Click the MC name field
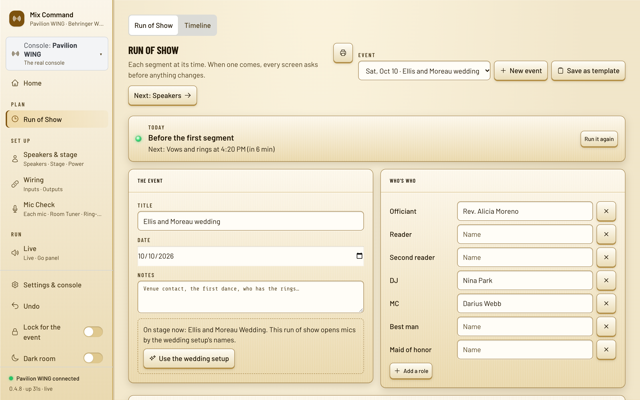 tap(525, 304)
